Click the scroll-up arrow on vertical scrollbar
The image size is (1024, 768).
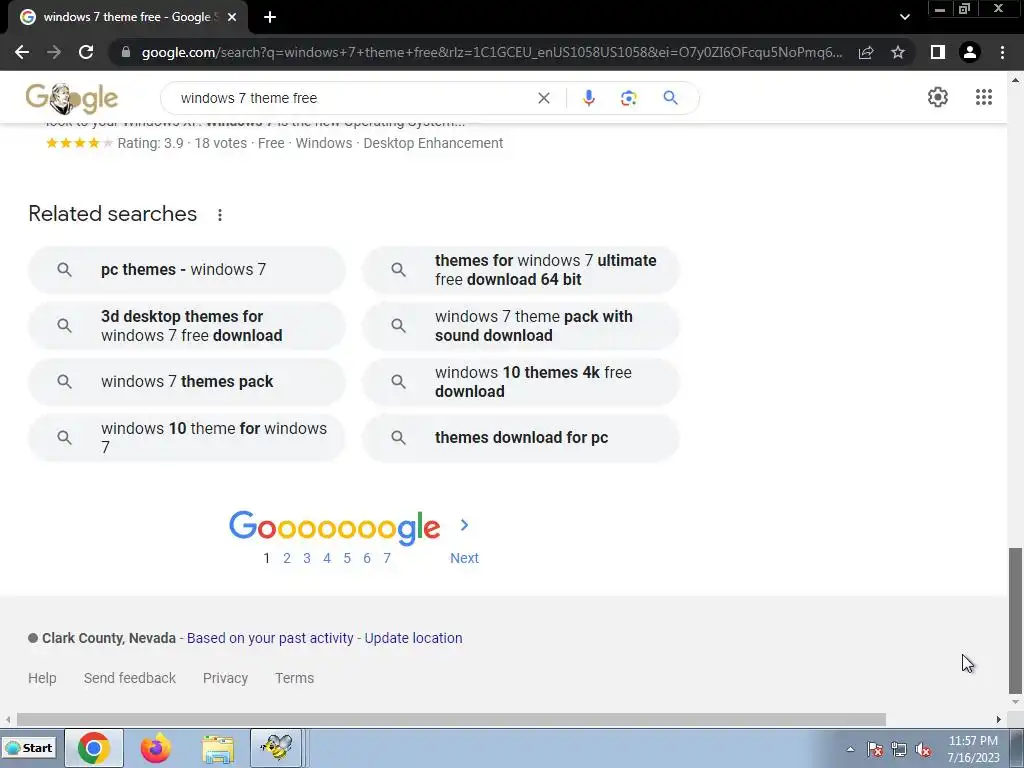(x=1015, y=80)
